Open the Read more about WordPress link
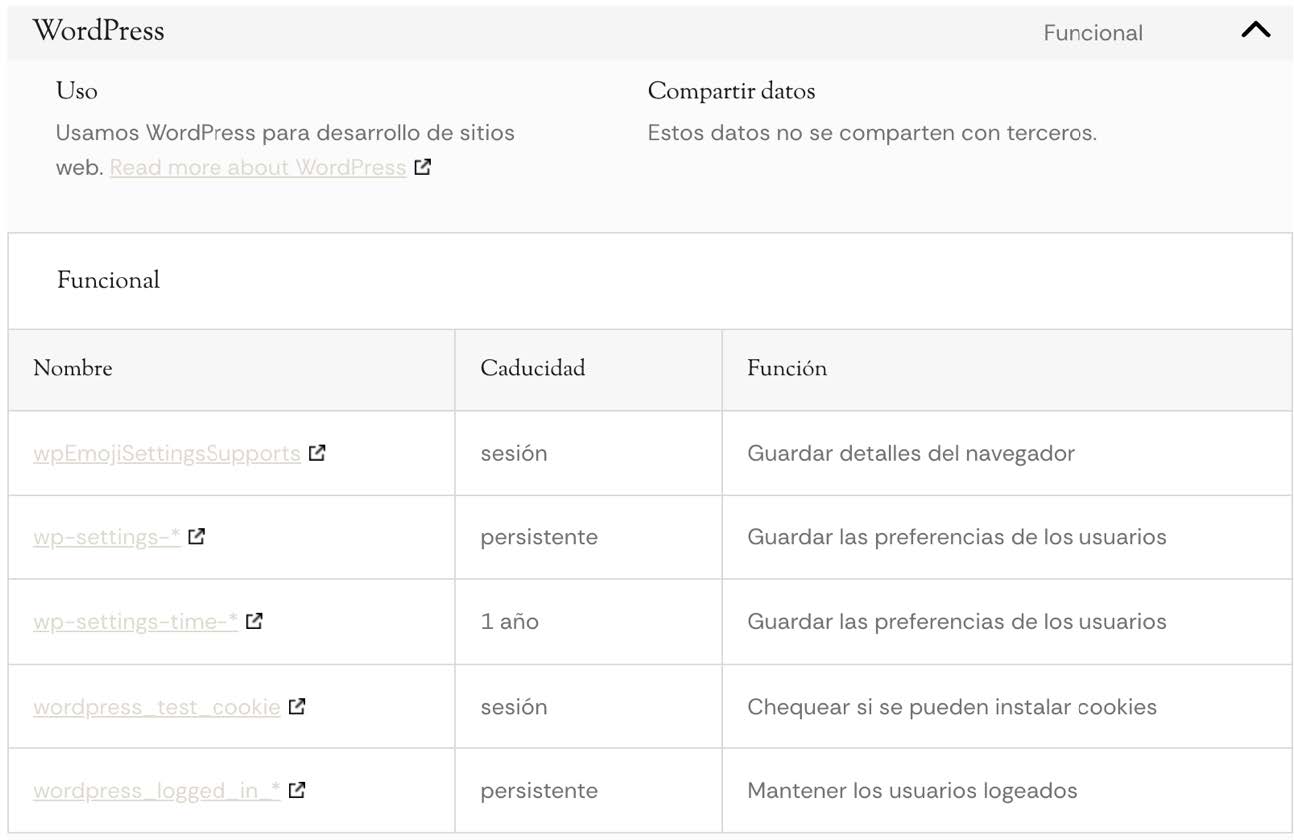This screenshot has height=840, width=1294. [x=257, y=168]
